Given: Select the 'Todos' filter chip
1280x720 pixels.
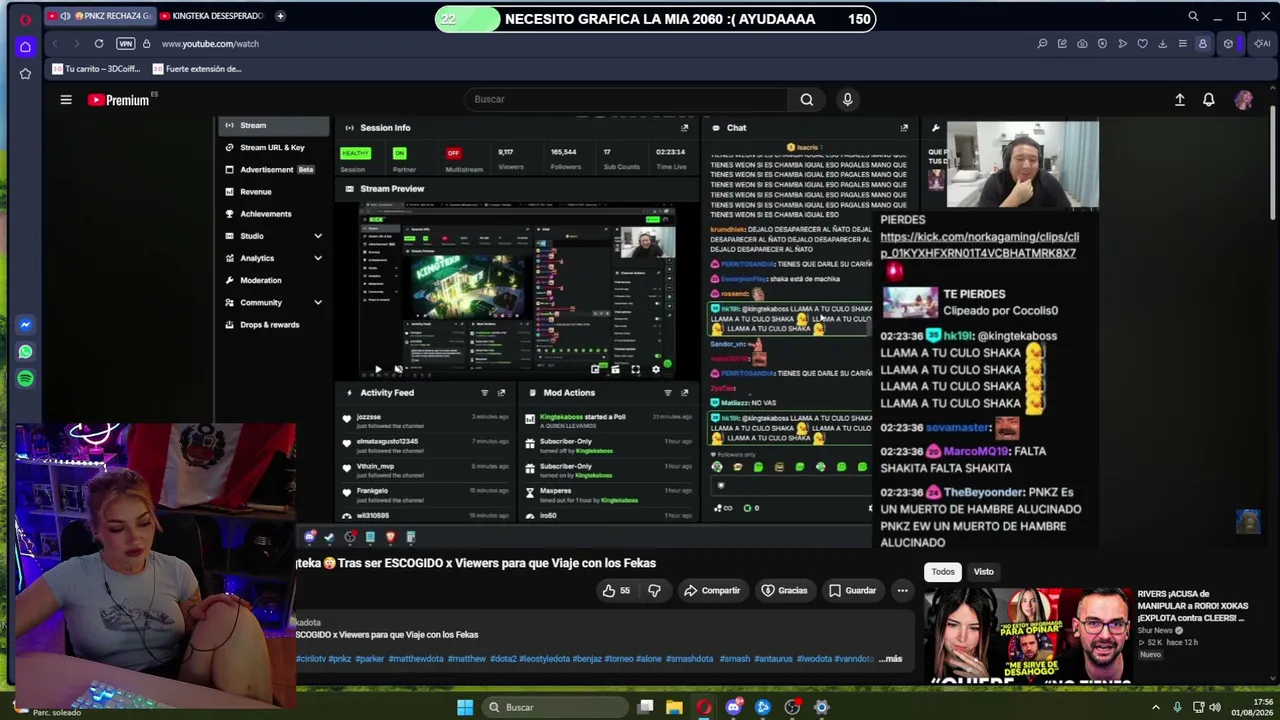Looking at the screenshot, I should 943,572.
